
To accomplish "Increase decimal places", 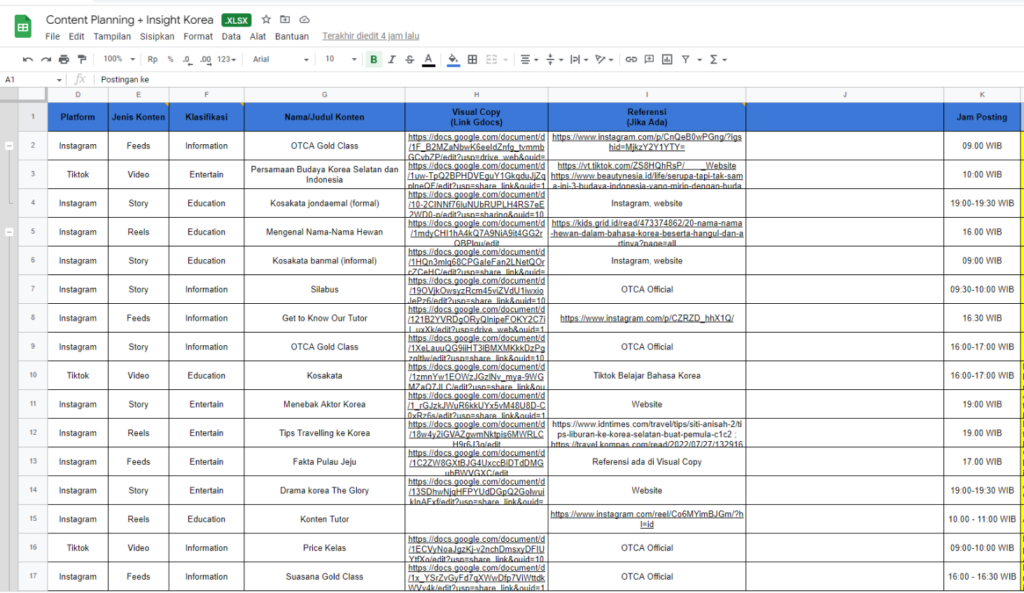I will pos(206,59).
